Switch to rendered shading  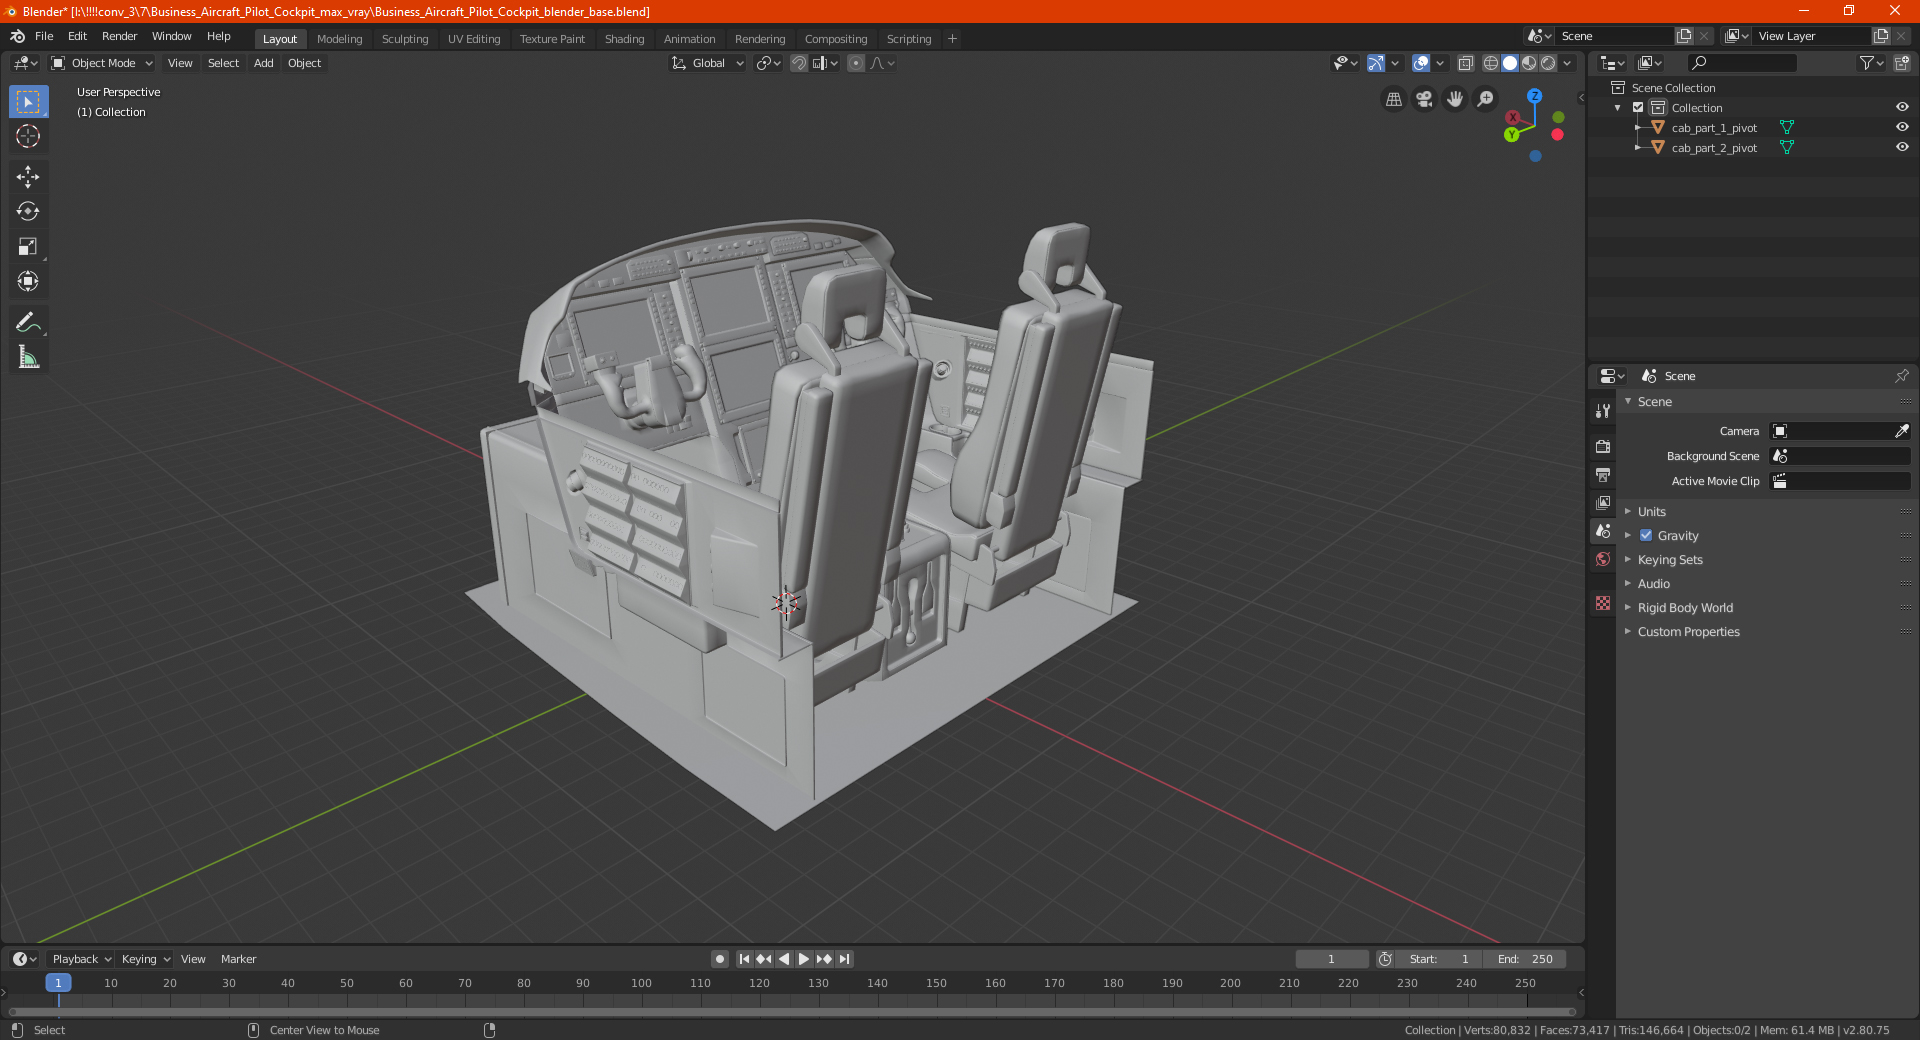1548,63
